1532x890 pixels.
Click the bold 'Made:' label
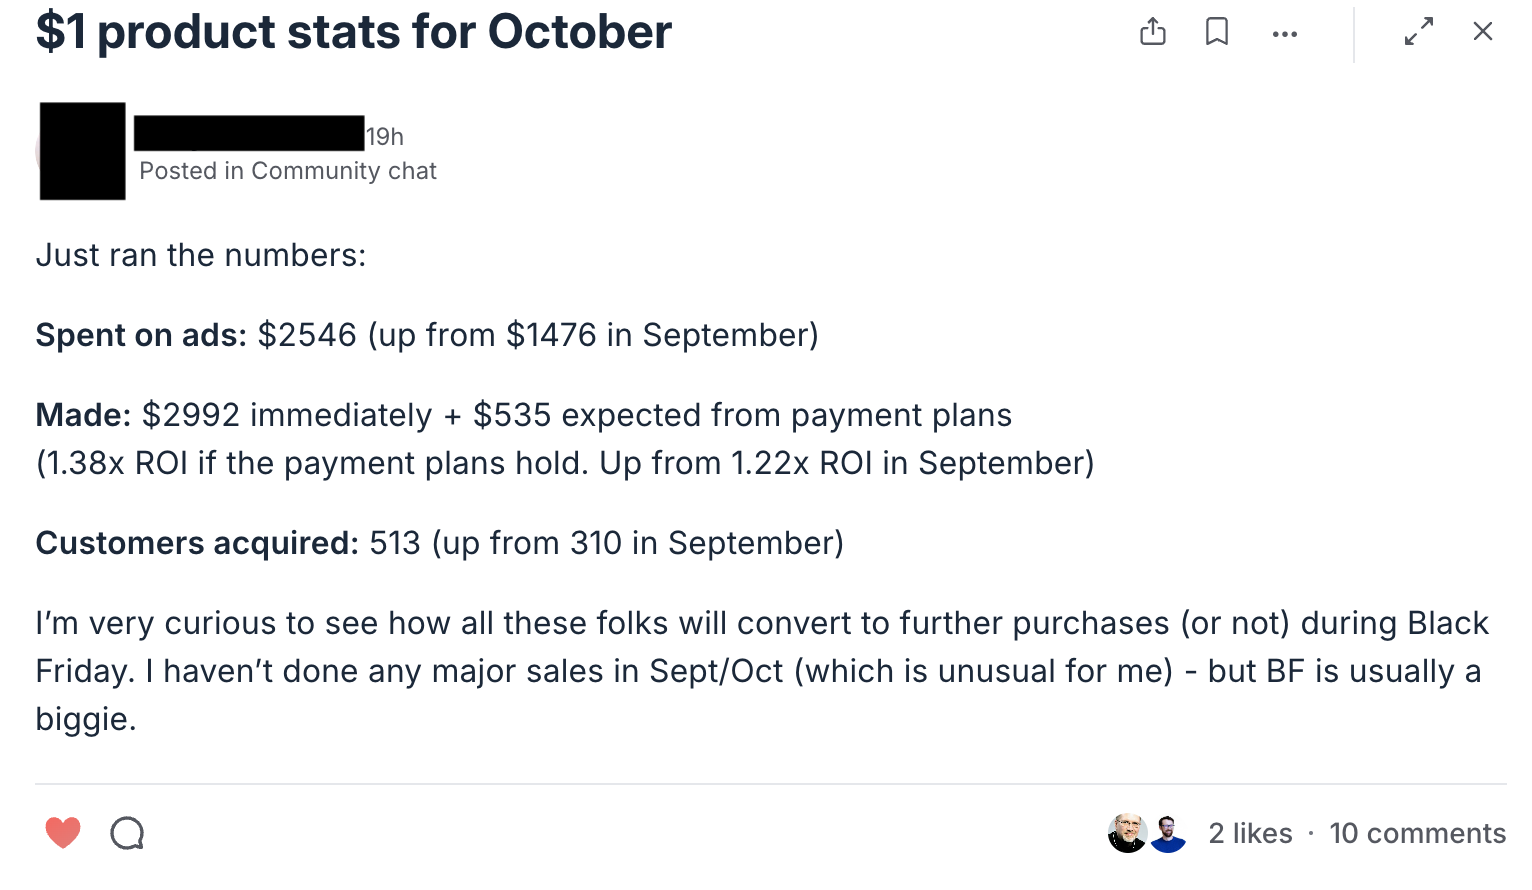tap(84, 415)
